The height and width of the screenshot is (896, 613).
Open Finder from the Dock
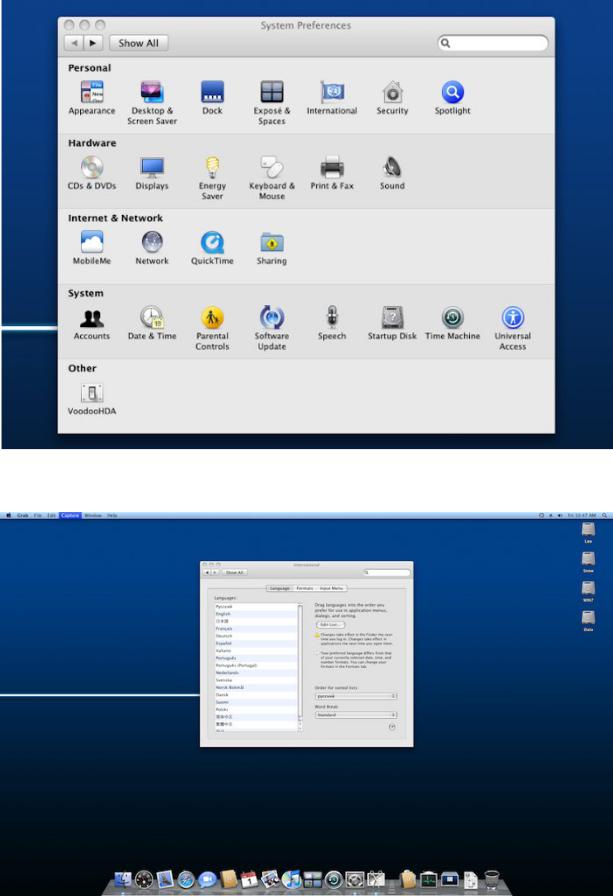click(123, 879)
